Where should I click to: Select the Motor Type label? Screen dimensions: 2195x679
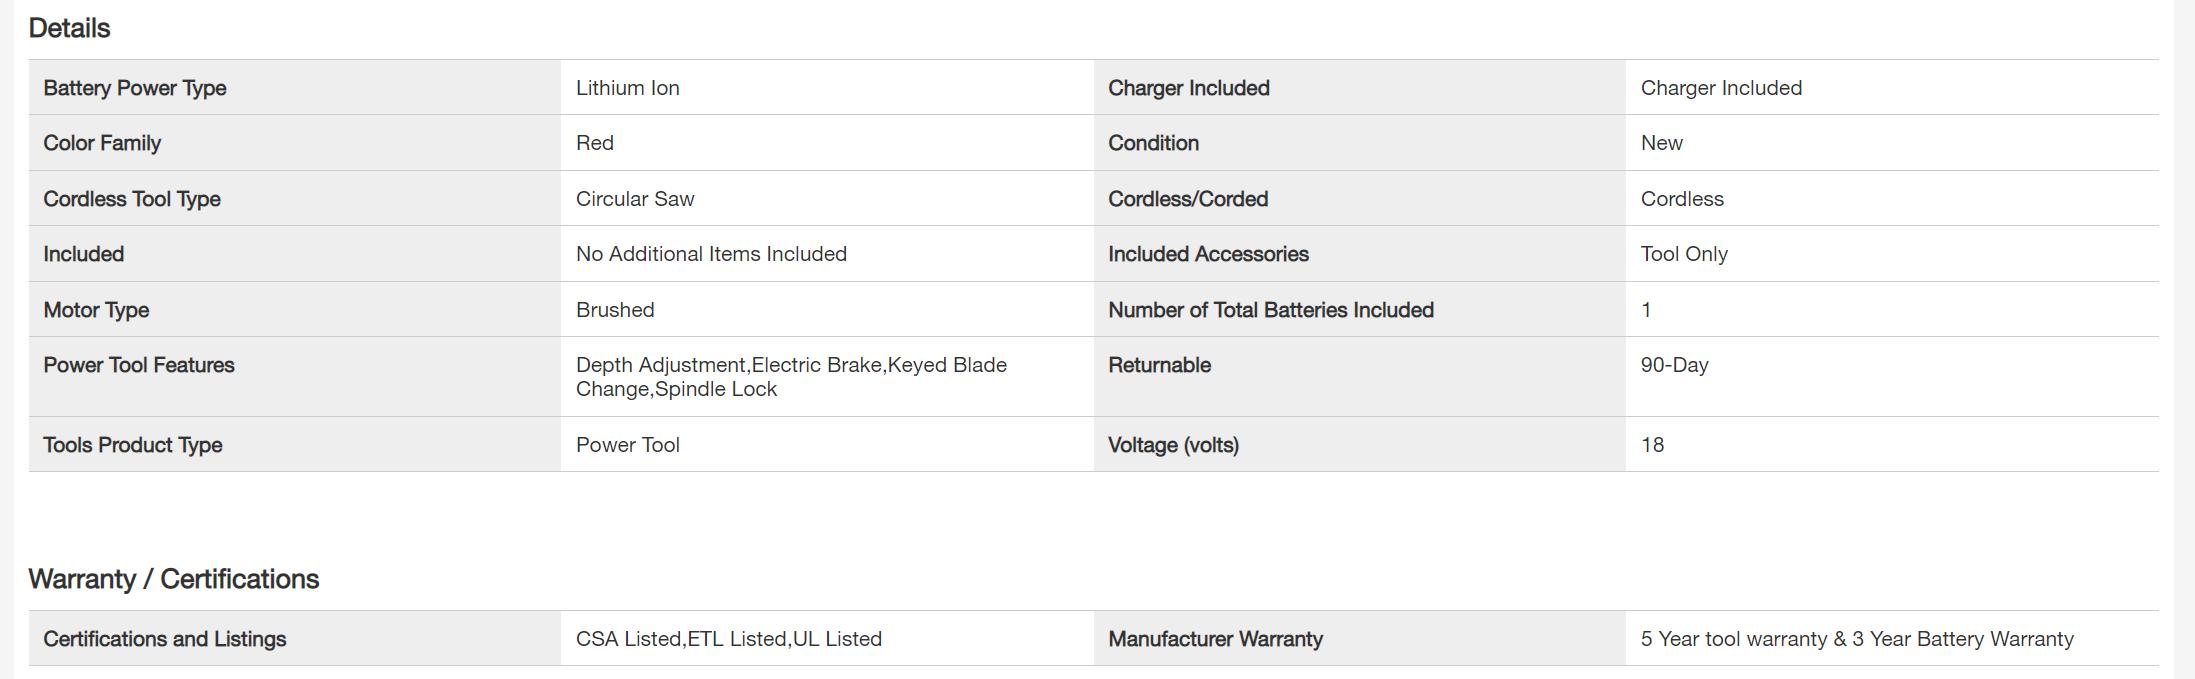pyautogui.click(x=96, y=310)
